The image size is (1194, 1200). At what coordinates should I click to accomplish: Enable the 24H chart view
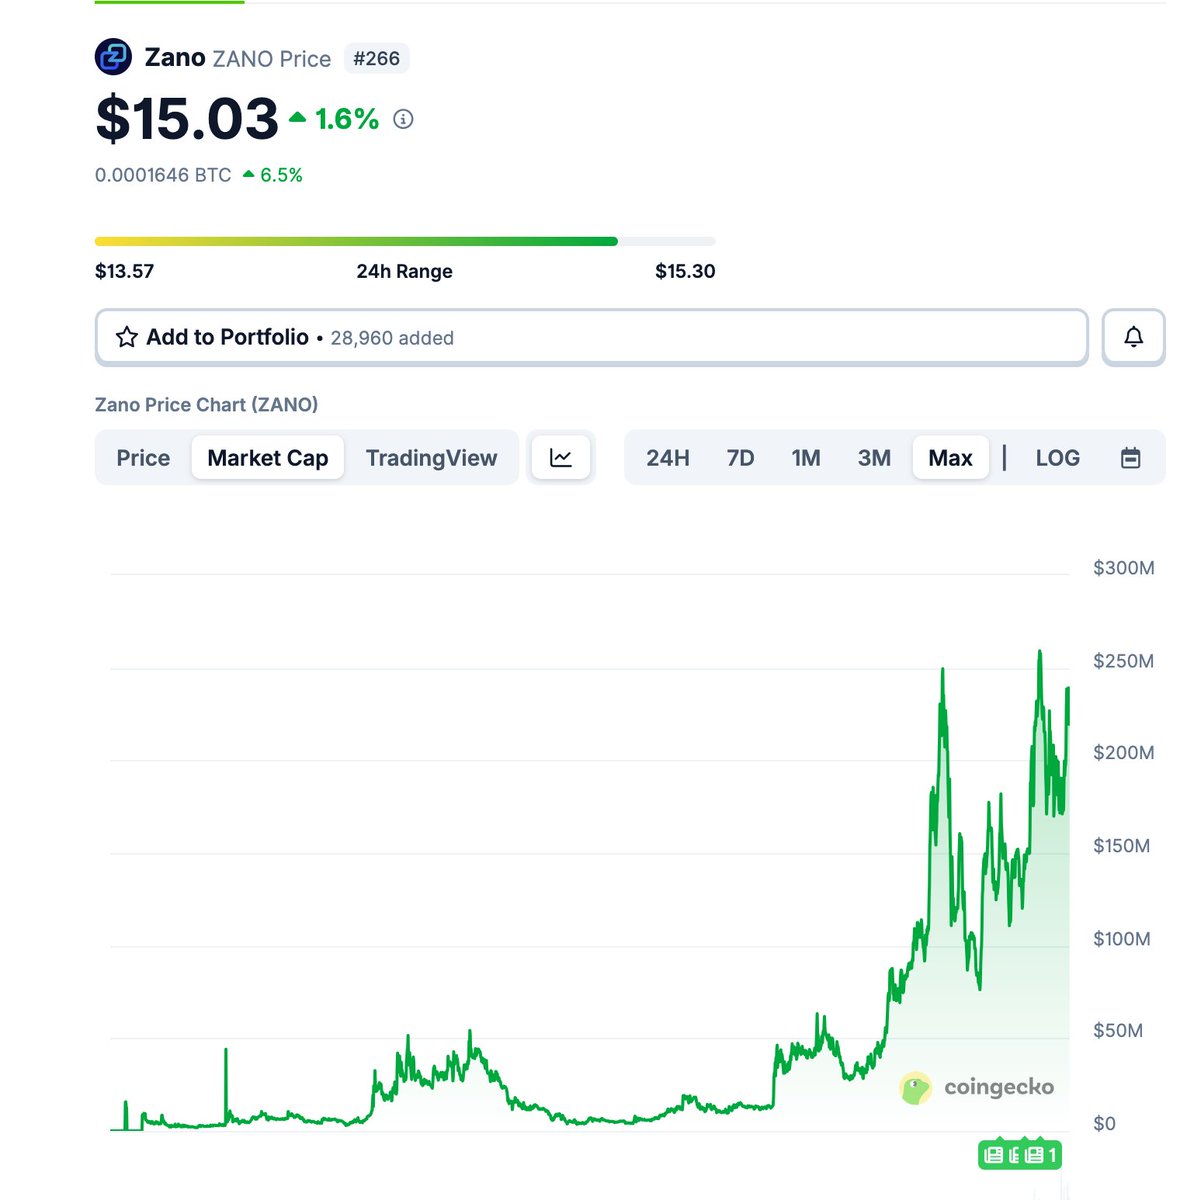(666, 457)
